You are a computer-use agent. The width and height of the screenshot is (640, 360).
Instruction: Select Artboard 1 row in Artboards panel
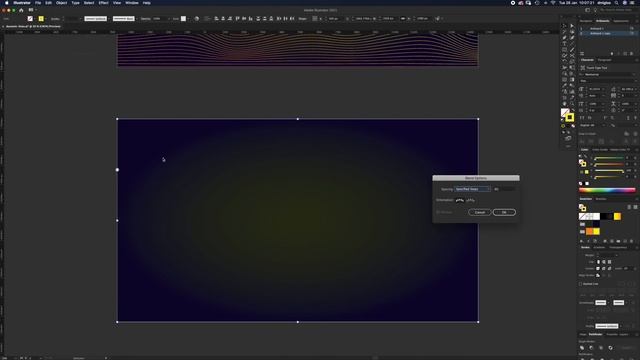coord(607,29)
